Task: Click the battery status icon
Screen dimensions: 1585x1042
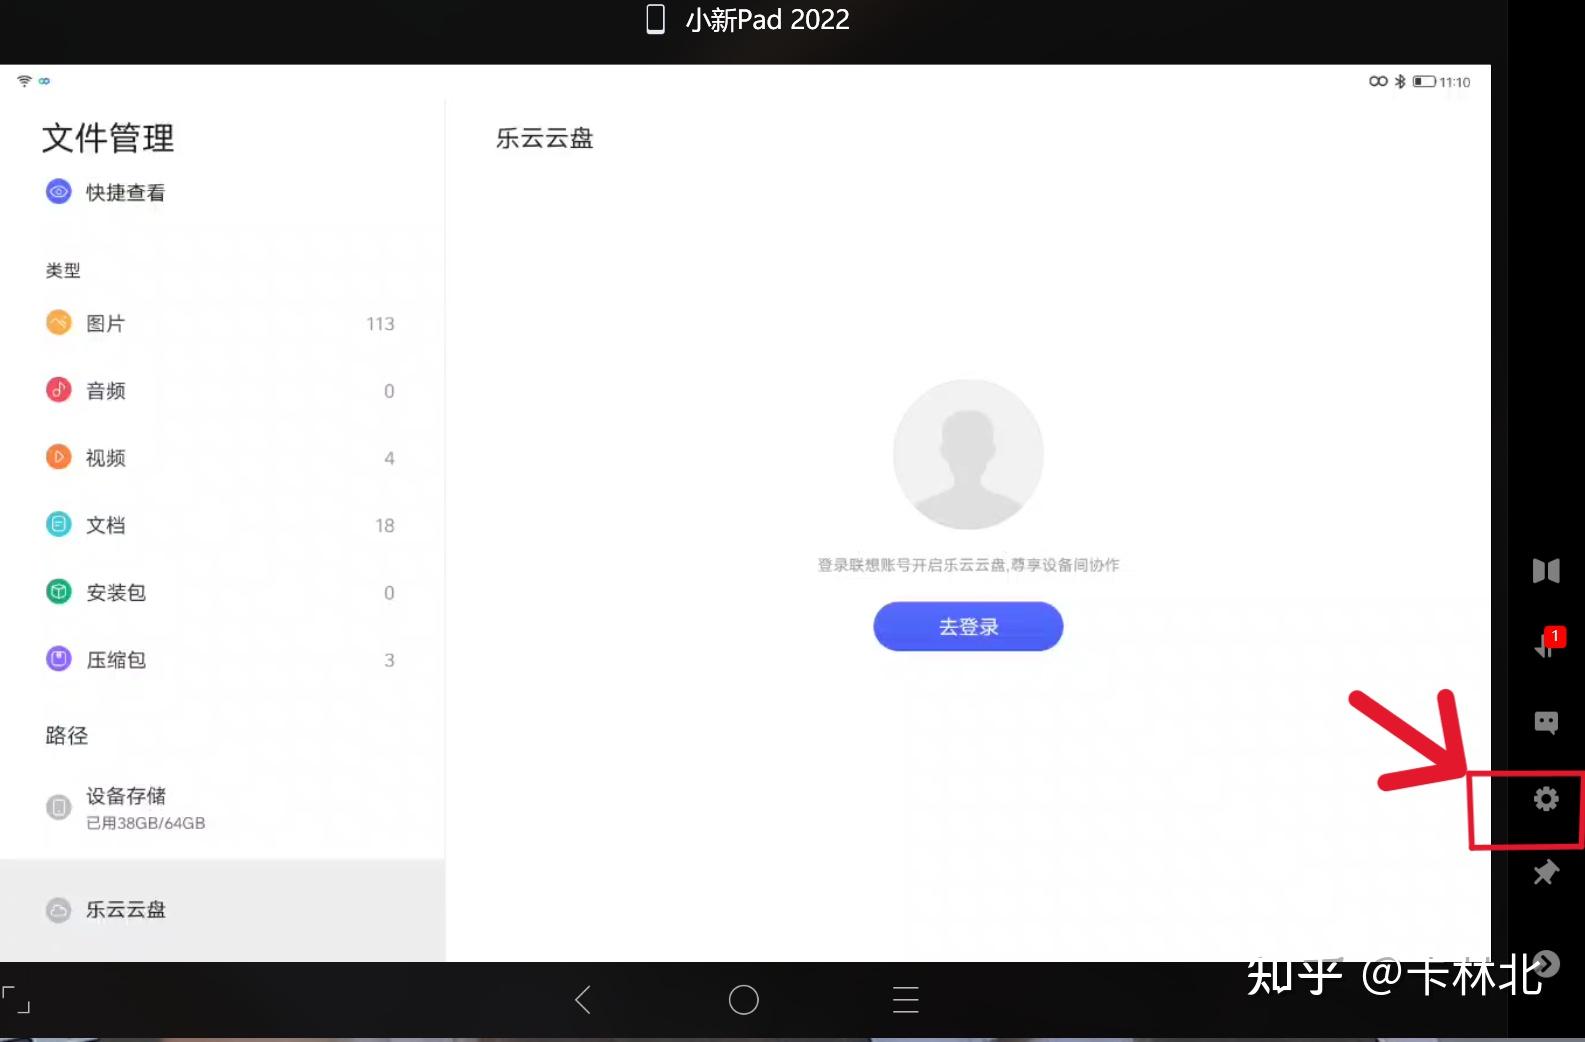Action: pos(1424,82)
